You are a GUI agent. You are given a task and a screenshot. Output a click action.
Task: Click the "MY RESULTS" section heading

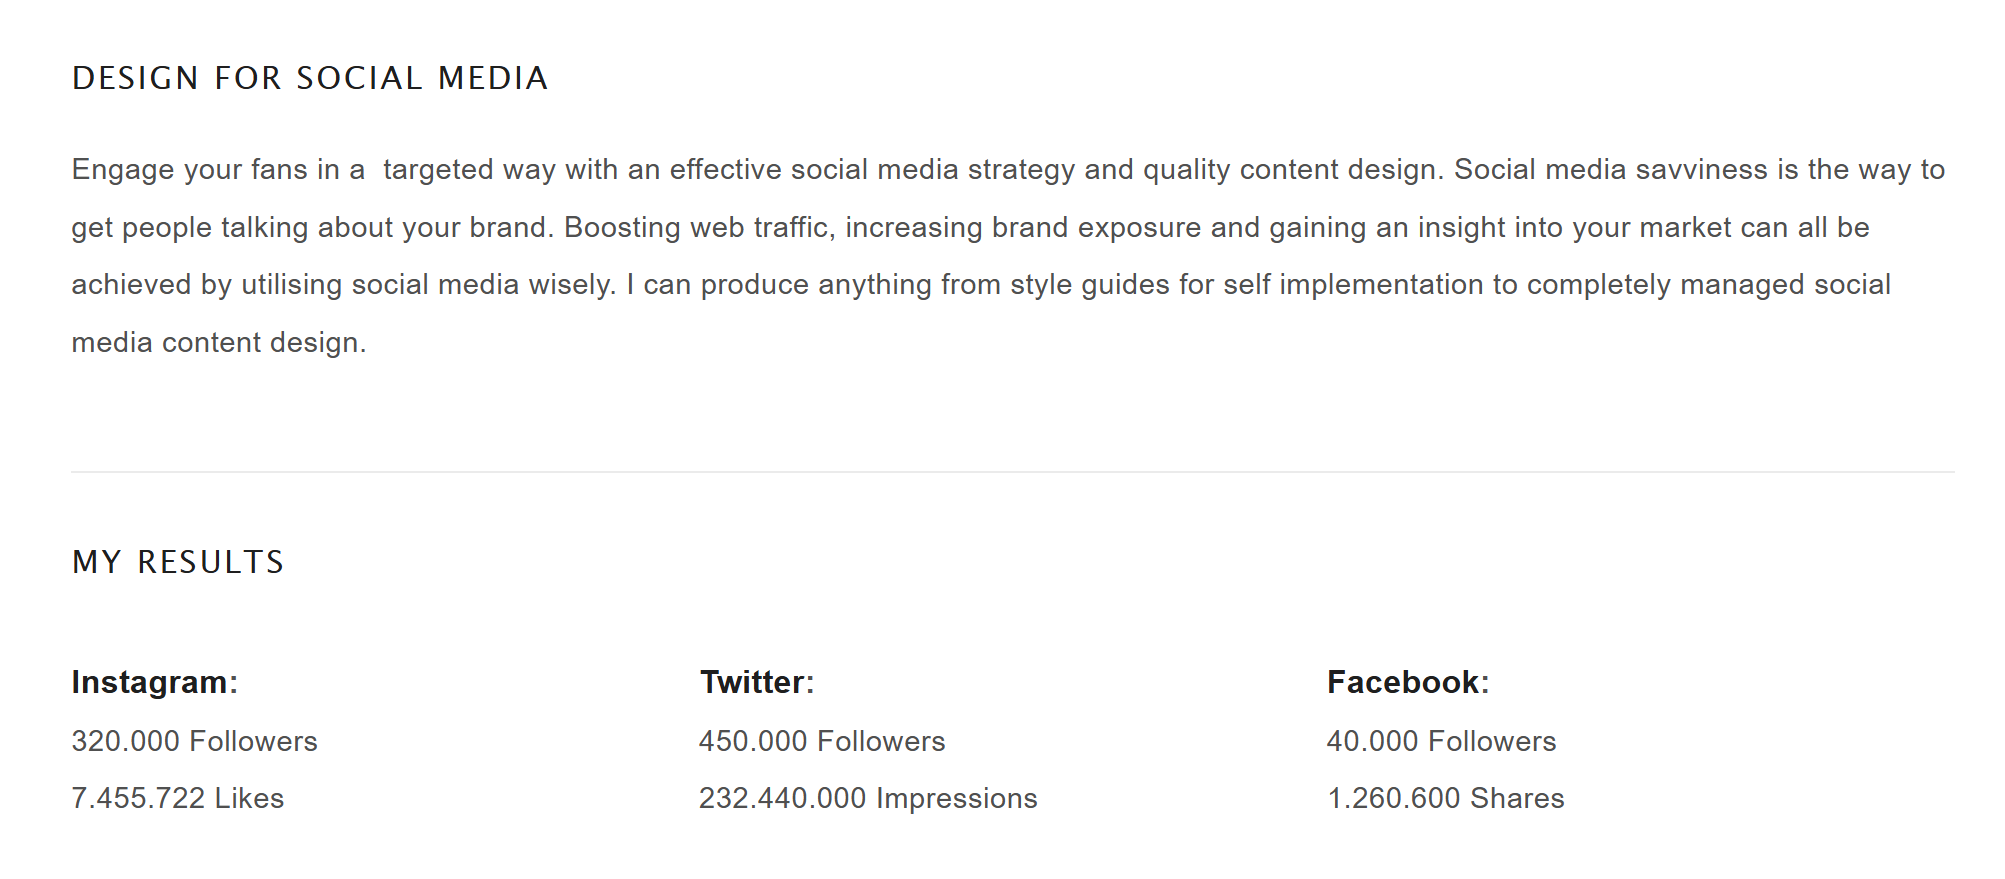[178, 562]
